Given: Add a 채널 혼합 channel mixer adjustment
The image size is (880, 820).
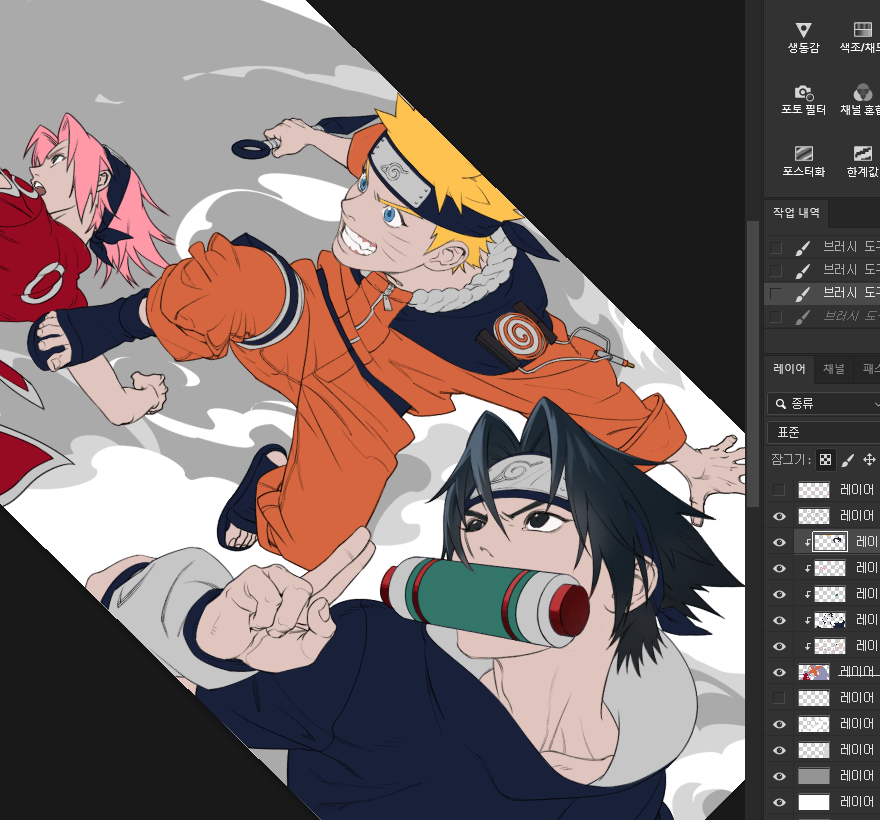Looking at the screenshot, I should [x=861, y=100].
